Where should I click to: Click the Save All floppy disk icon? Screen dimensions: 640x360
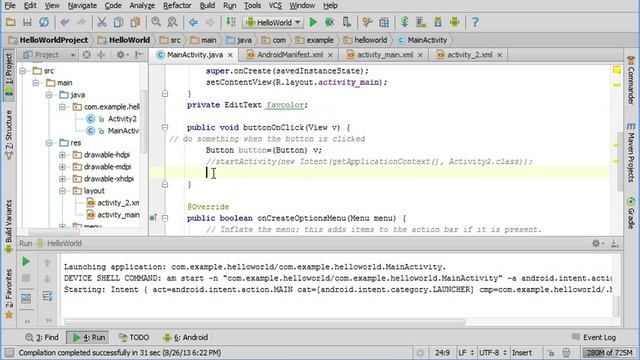(27, 22)
